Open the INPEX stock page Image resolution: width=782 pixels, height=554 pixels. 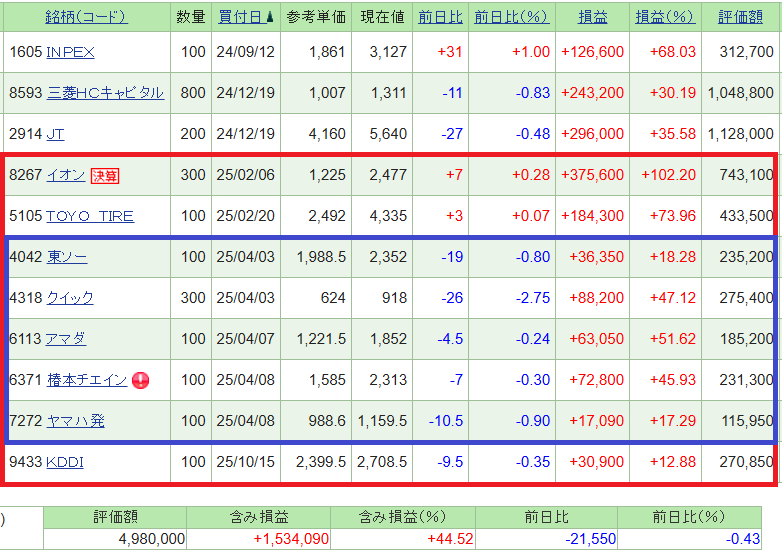coord(70,52)
